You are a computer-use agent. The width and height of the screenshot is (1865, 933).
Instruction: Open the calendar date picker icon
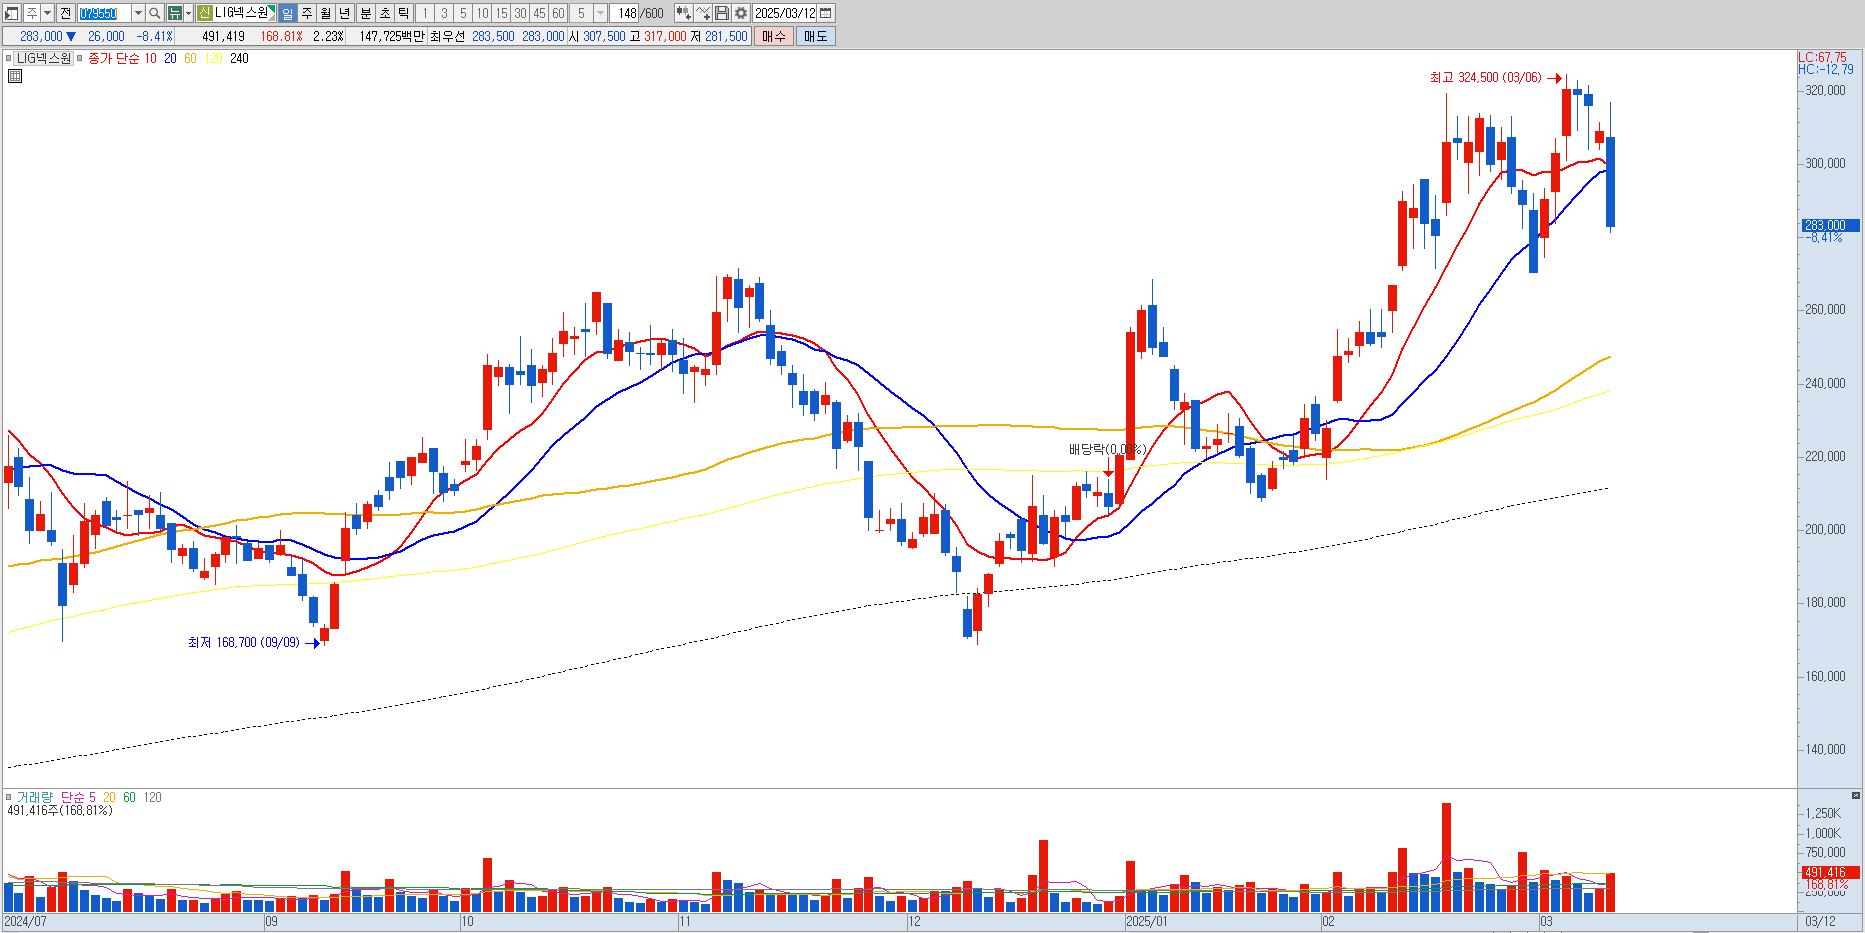[826, 13]
